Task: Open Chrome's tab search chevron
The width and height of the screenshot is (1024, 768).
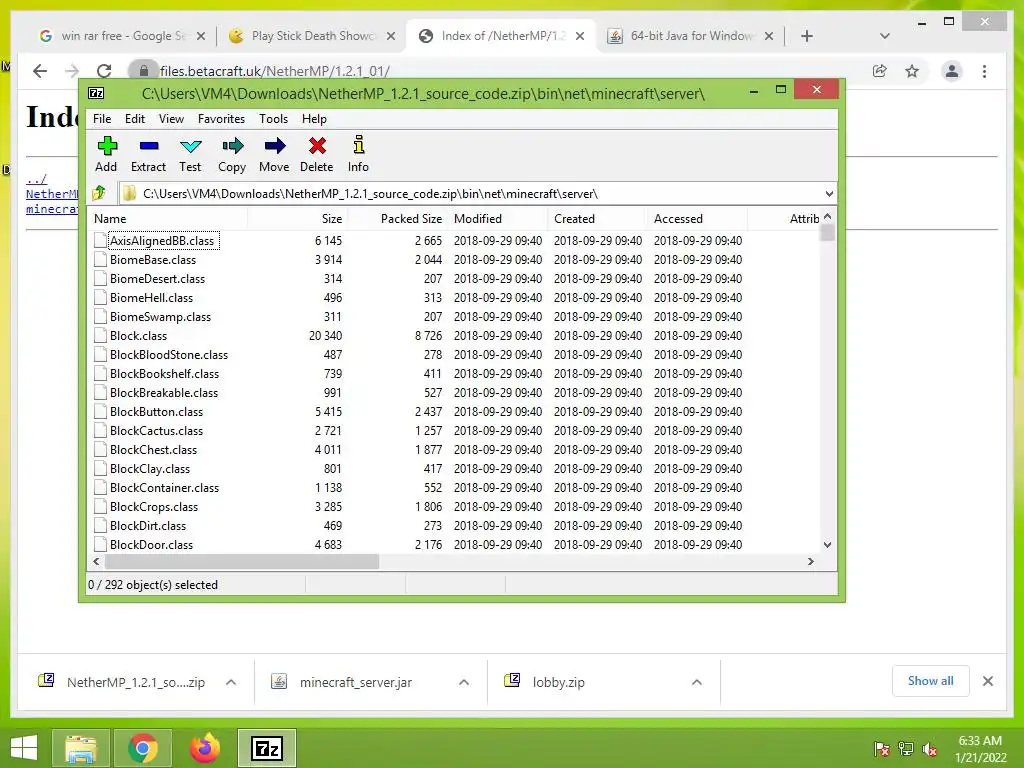Action: coord(884,36)
